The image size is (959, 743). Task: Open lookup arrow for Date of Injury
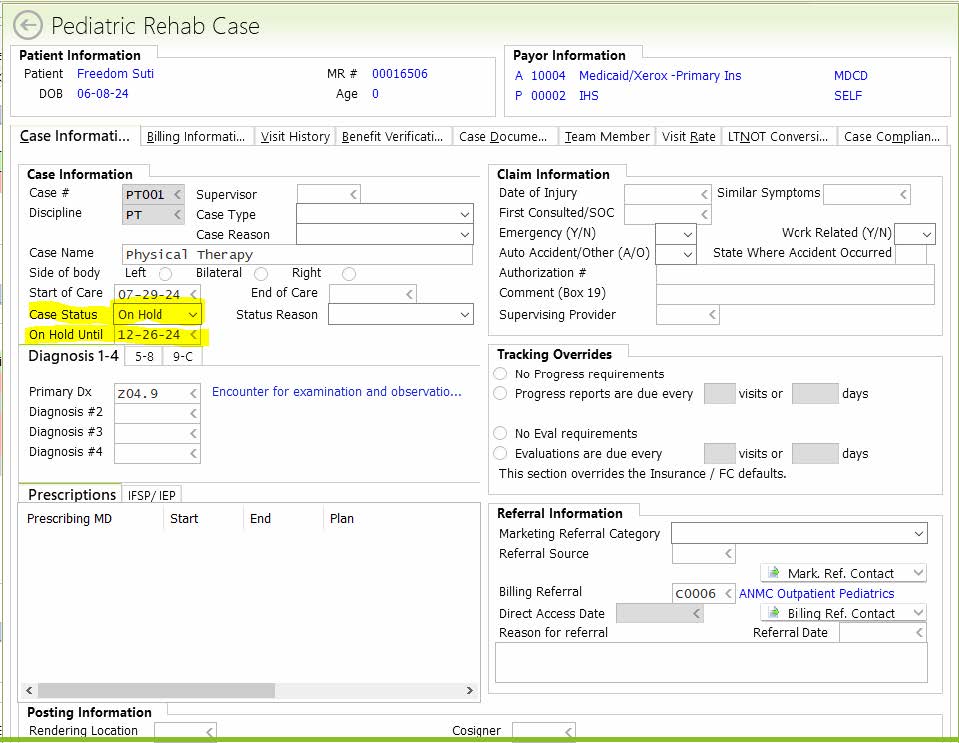[703, 194]
